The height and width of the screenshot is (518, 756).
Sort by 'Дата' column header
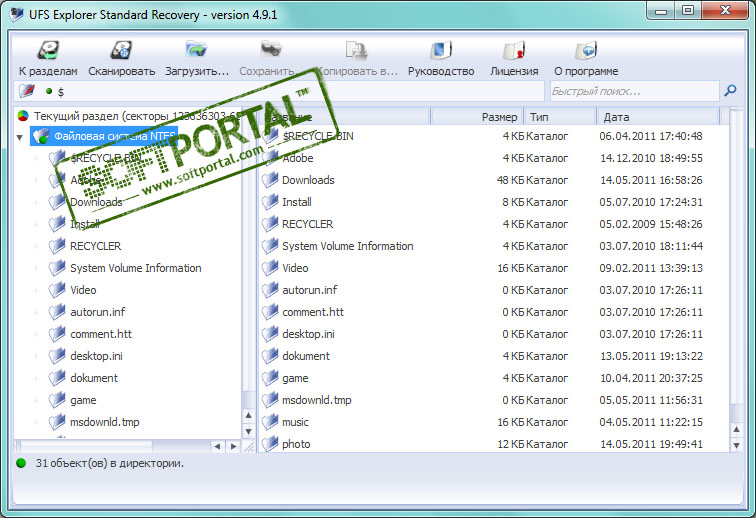[657, 117]
